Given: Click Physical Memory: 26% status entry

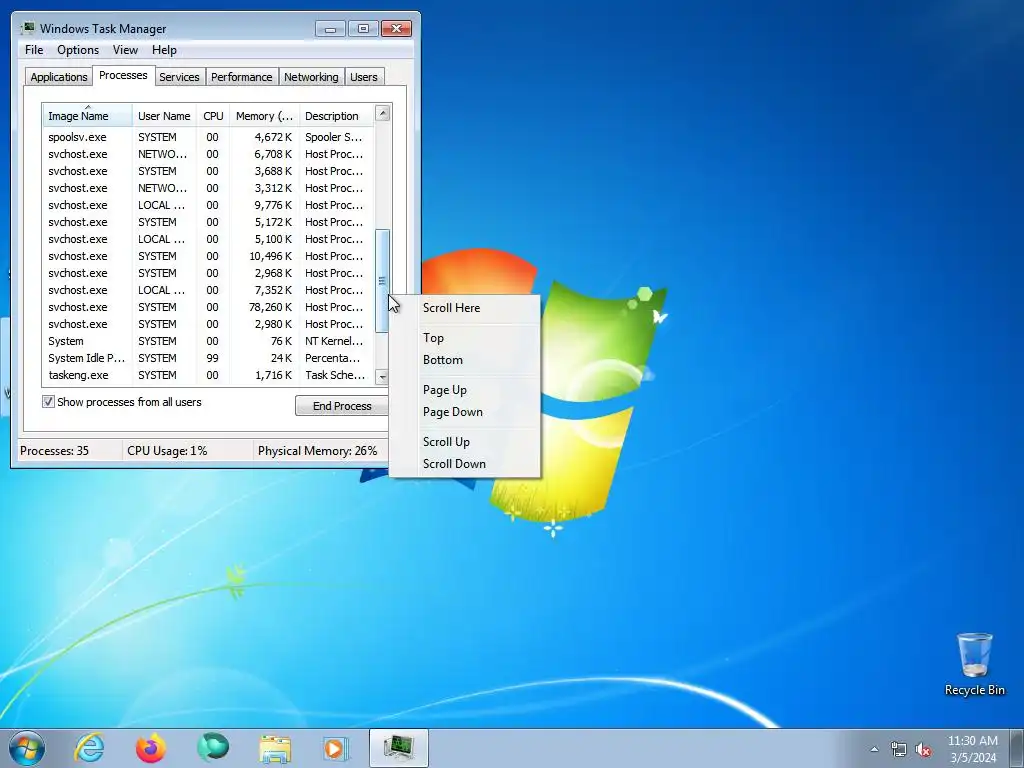Looking at the screenshot, I should coord(317,451).
